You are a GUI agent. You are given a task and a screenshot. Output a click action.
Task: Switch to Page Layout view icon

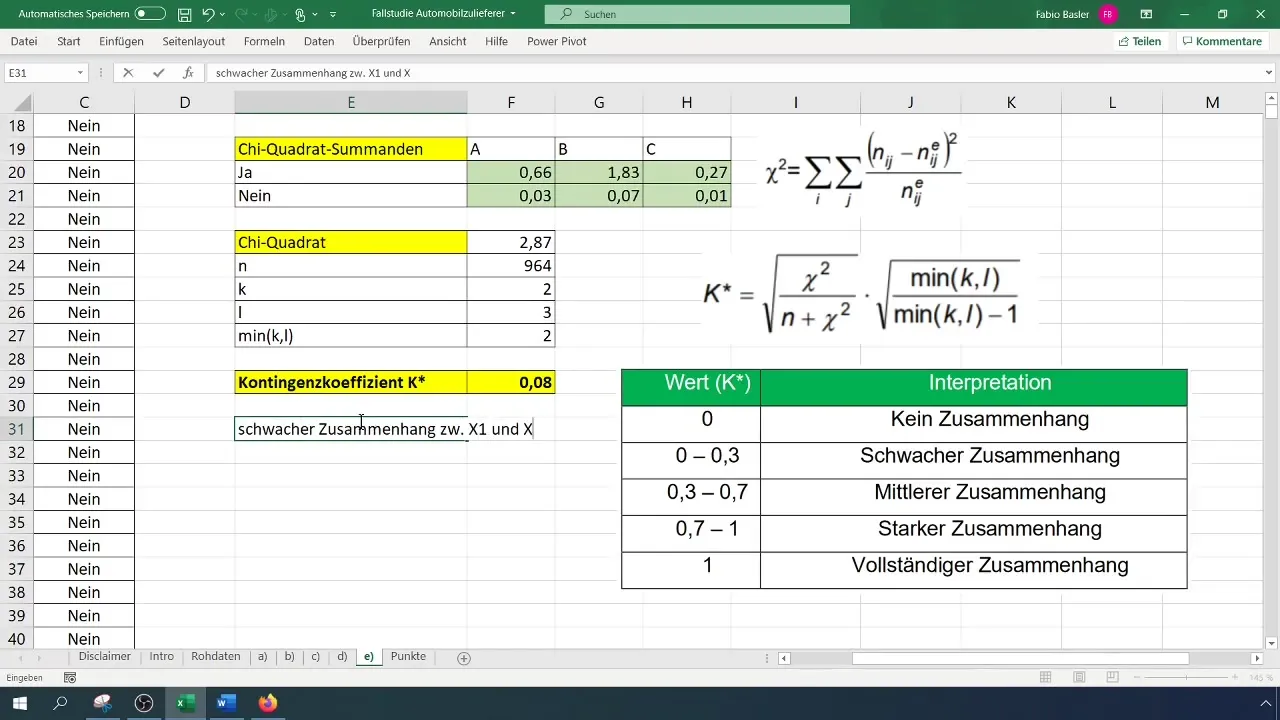pyautogui.click(x=1078, y=677)
